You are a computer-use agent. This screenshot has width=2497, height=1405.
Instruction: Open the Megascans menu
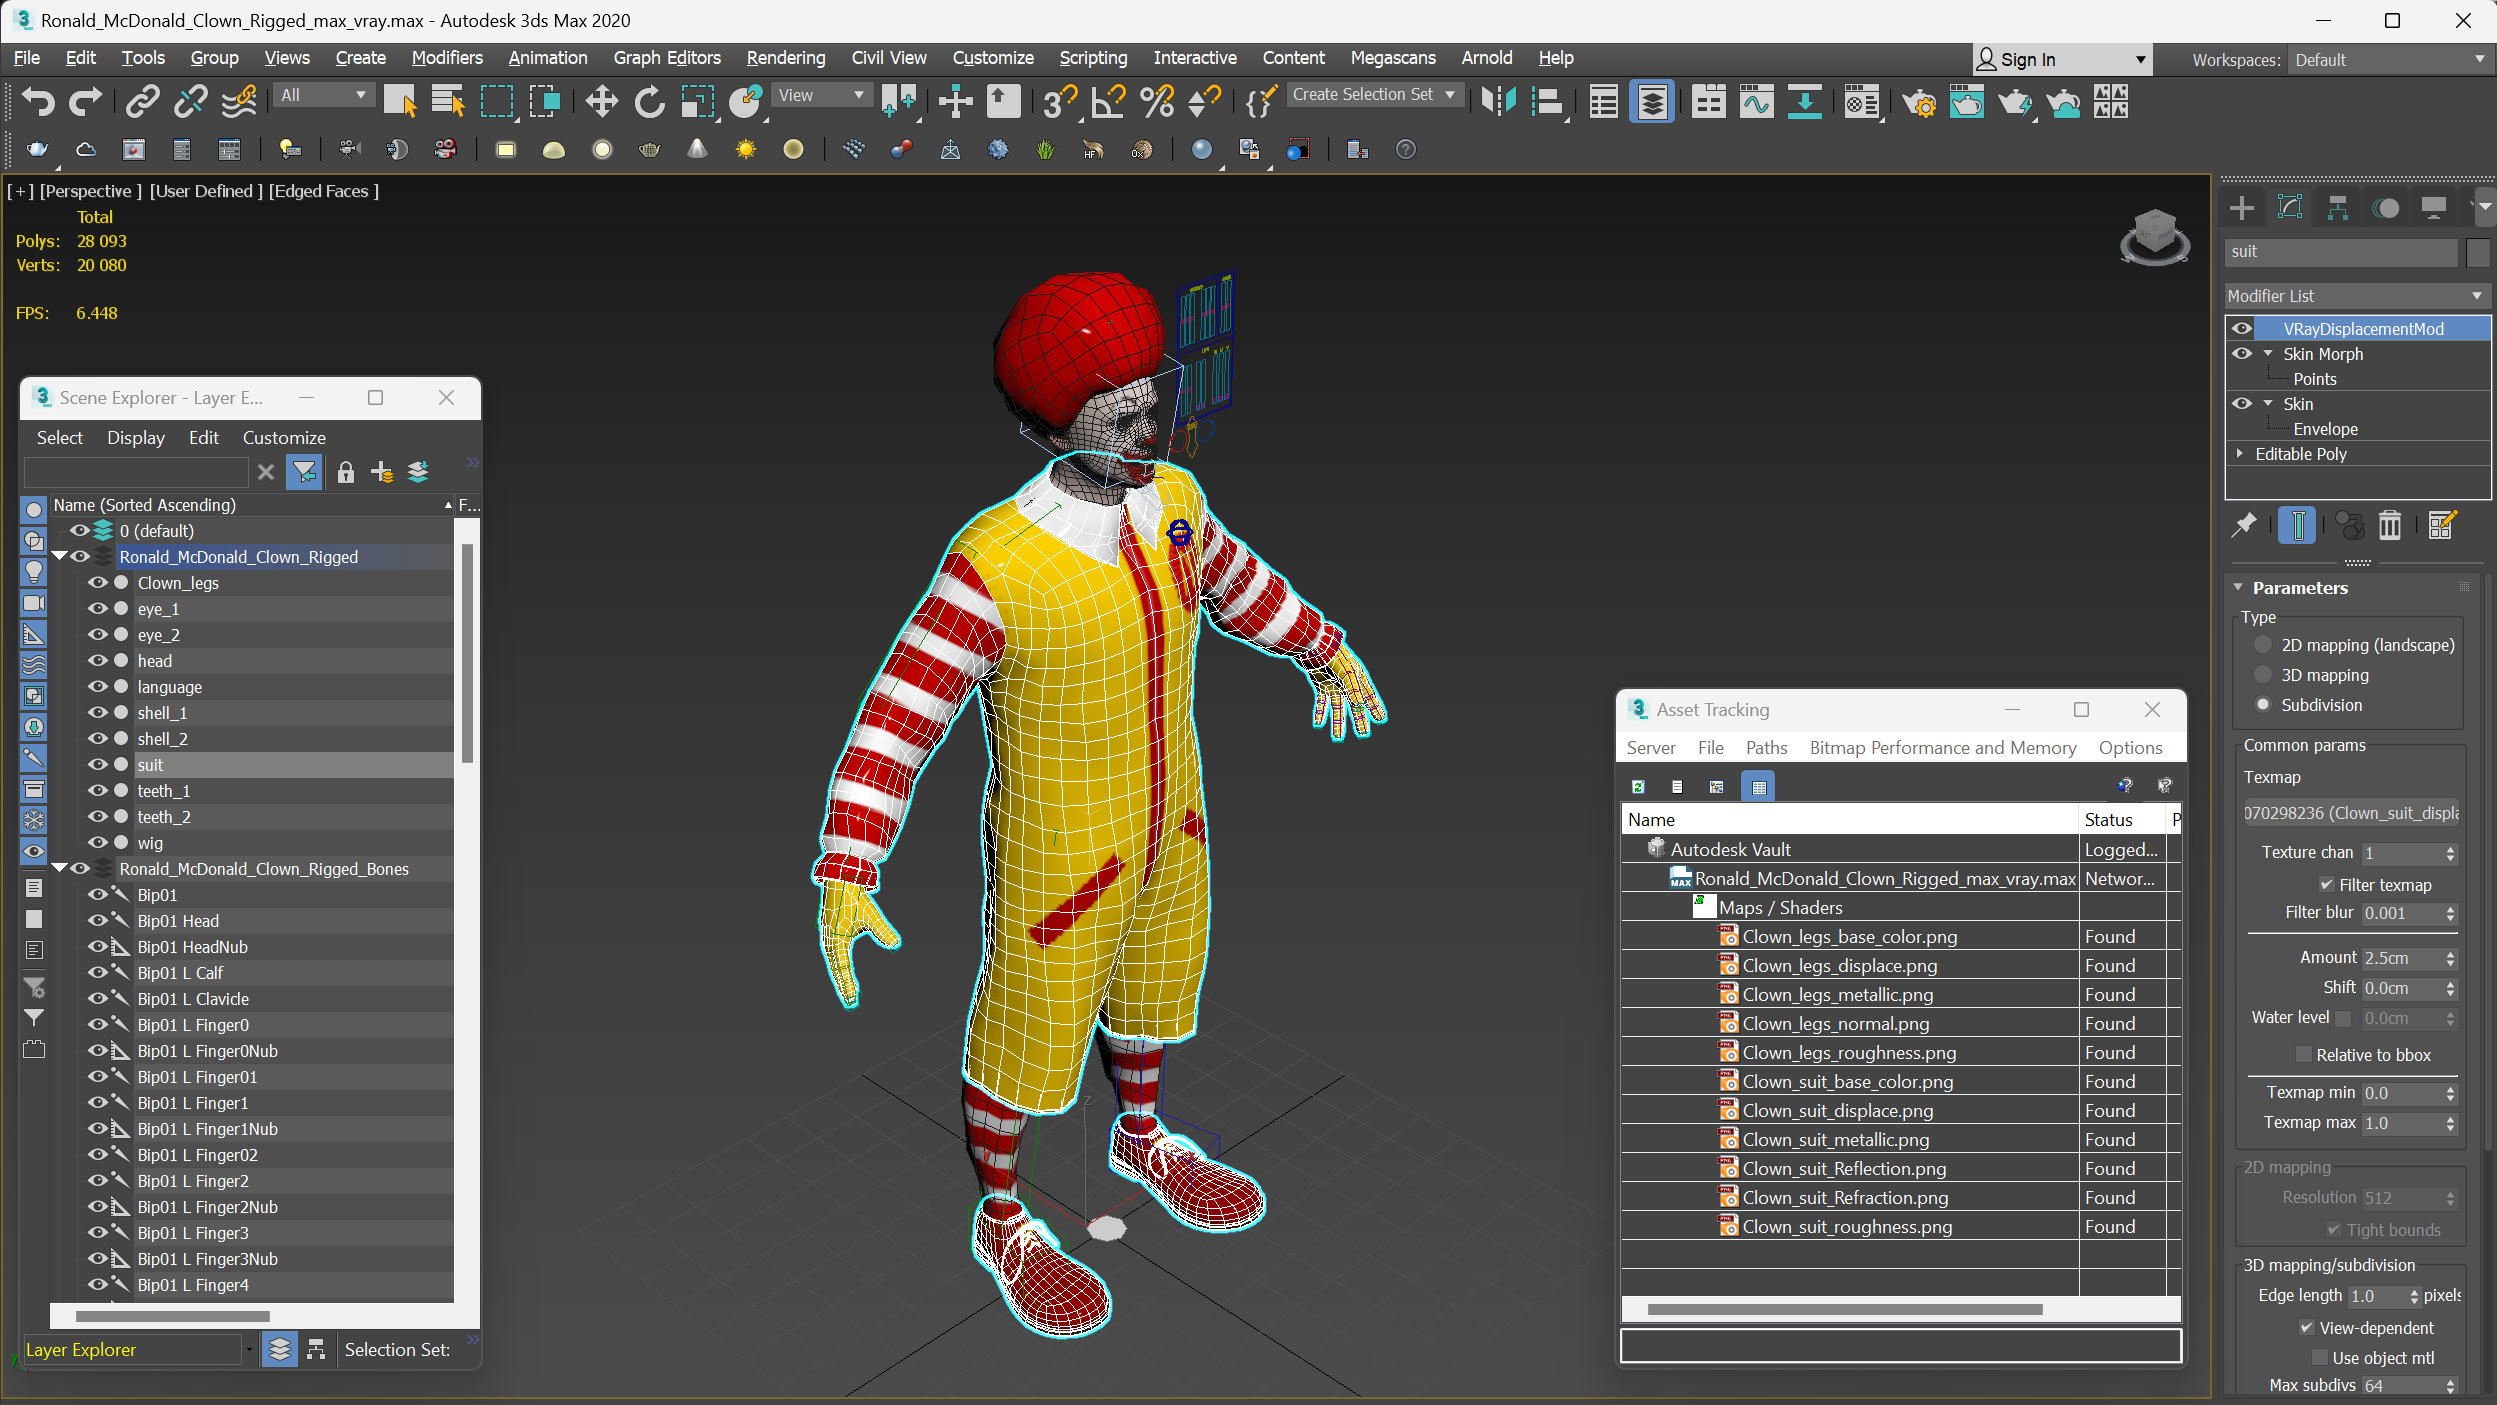pyautogui.click(x=1392, y=58)
